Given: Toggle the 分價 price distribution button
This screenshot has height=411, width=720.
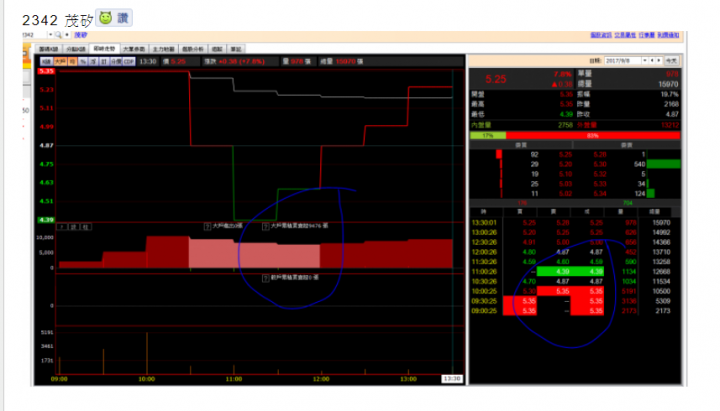Looking at the screenshot, I should point(116,61).
